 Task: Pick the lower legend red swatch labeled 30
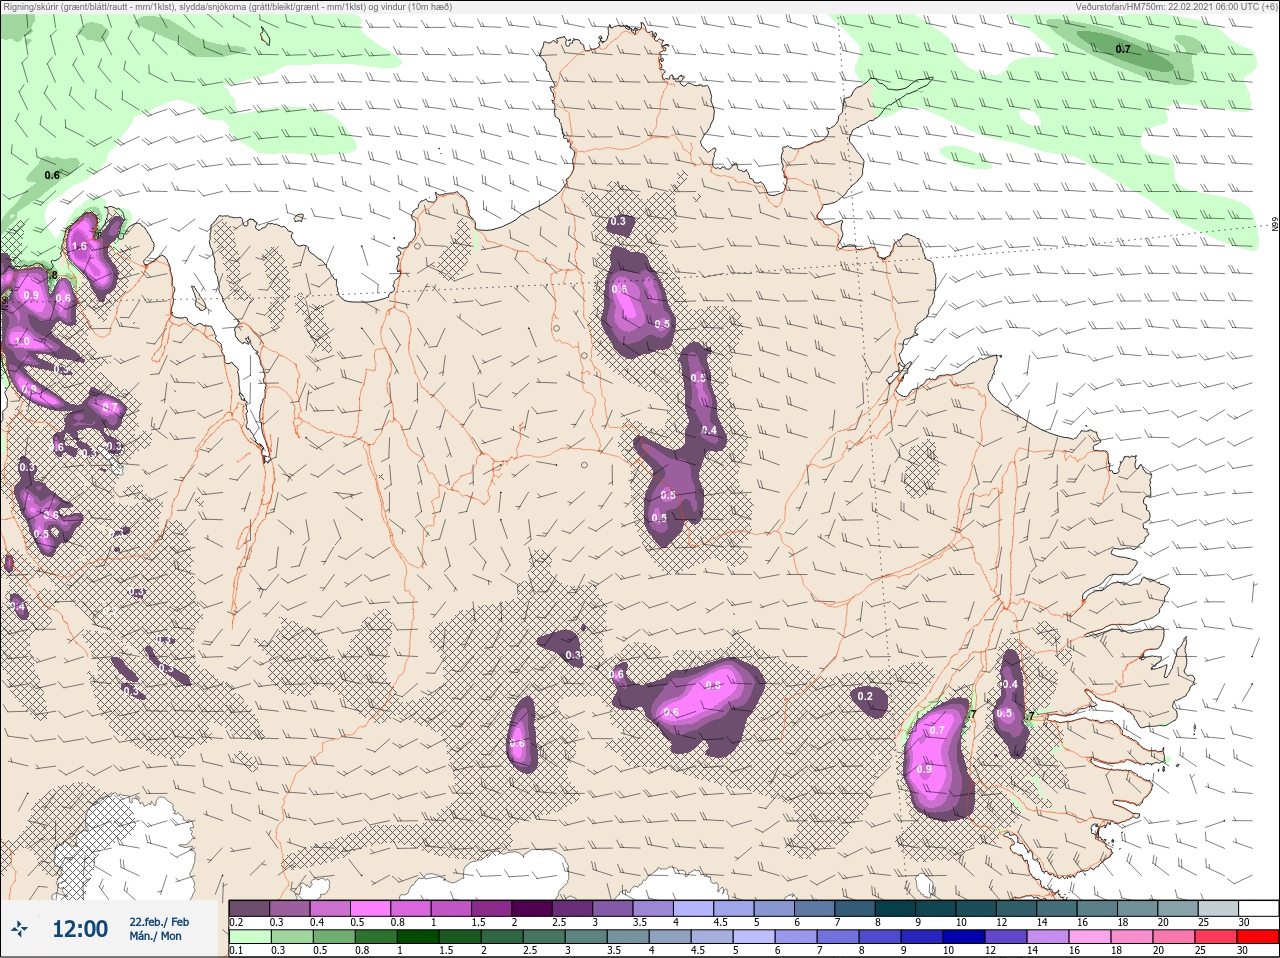1257,937
